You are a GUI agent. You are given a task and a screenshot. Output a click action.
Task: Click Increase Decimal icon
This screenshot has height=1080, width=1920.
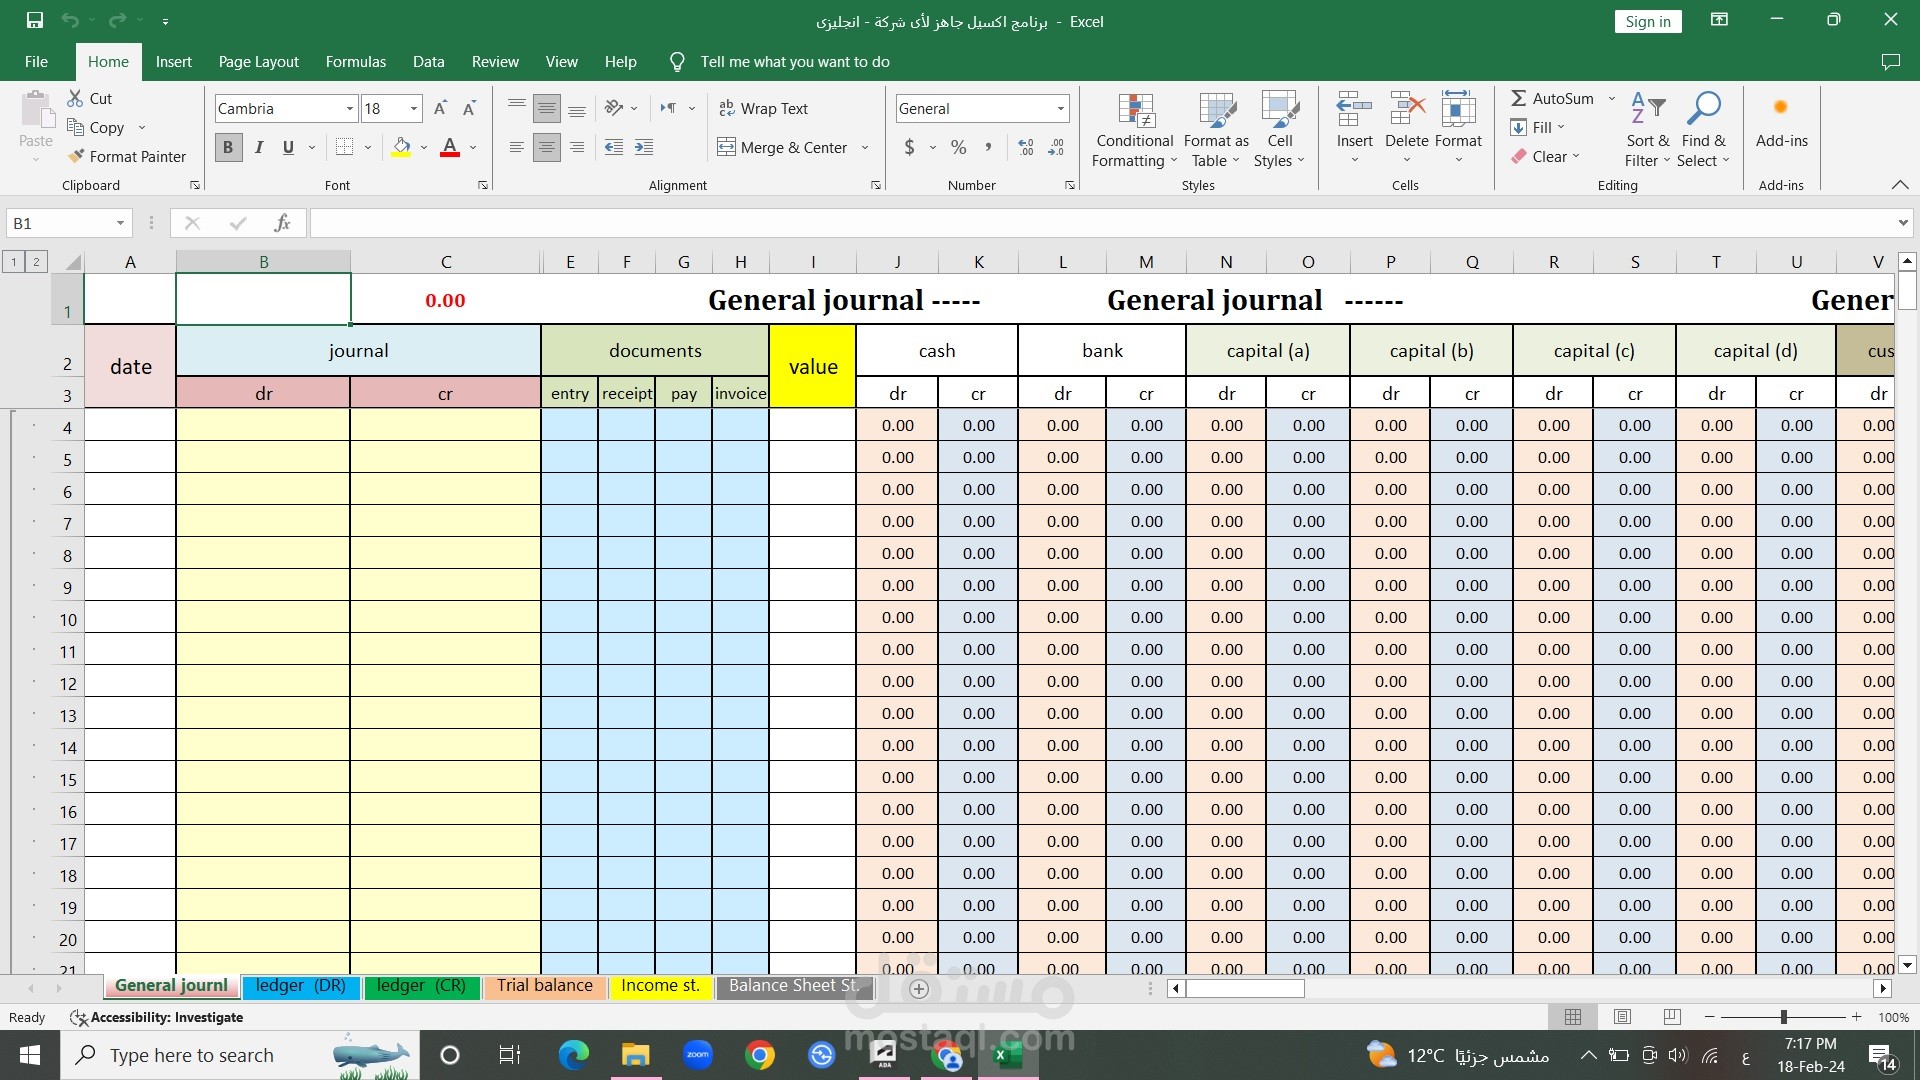pyautogui.click(x=1026, y=147)
